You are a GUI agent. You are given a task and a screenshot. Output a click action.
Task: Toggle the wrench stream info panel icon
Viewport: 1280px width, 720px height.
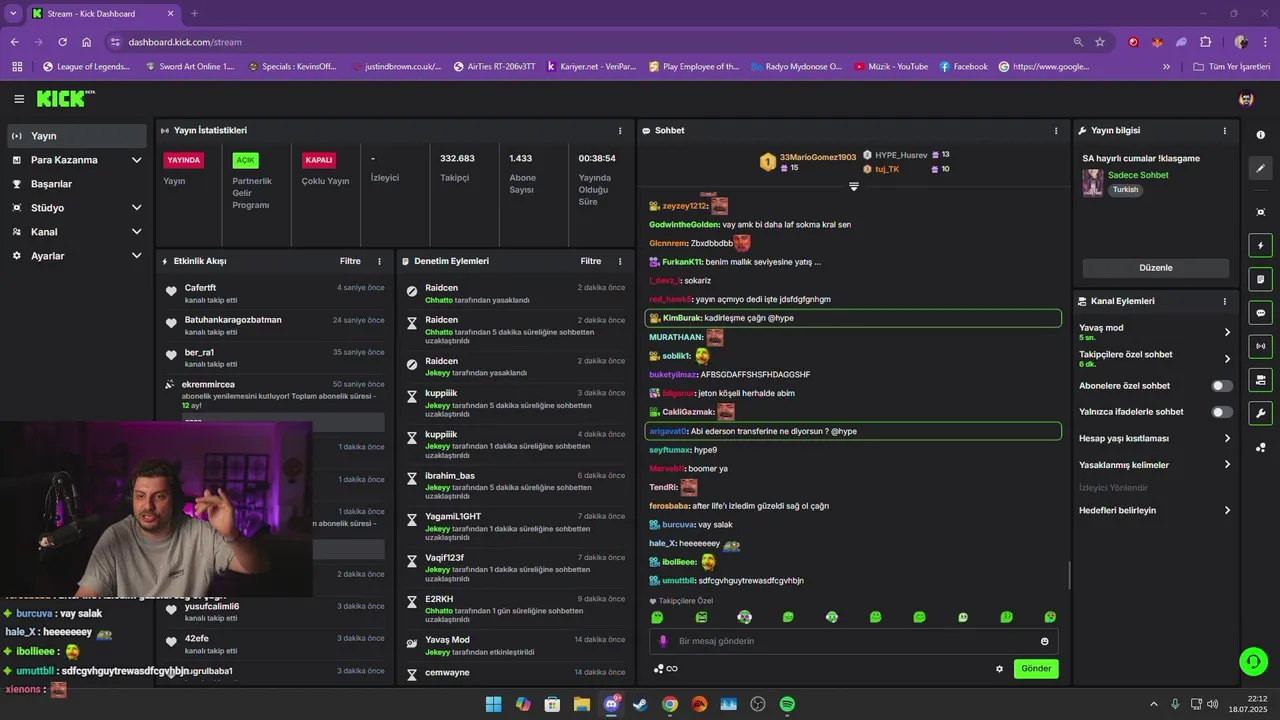coord(1260,413)
